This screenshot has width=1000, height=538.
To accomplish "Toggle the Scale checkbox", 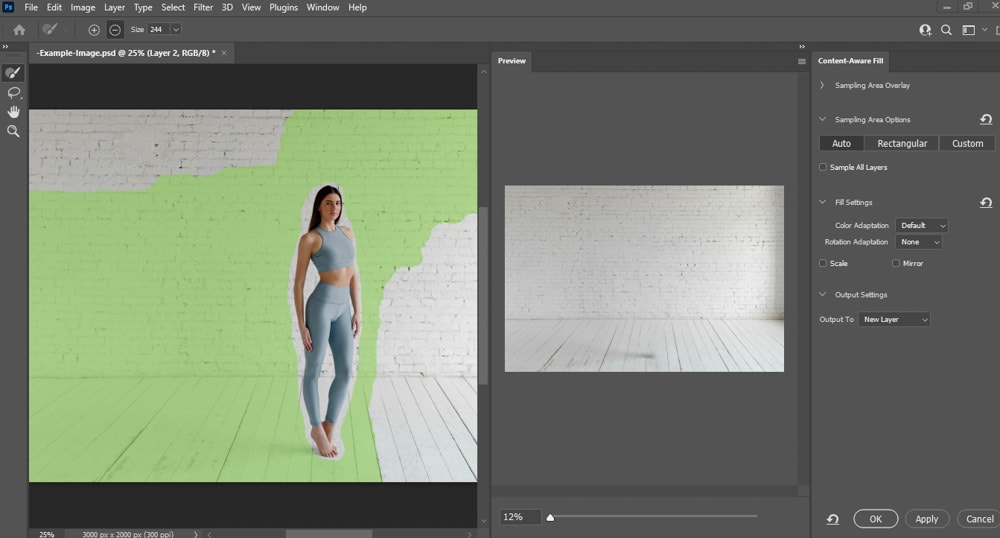I will tap(823, 263).
